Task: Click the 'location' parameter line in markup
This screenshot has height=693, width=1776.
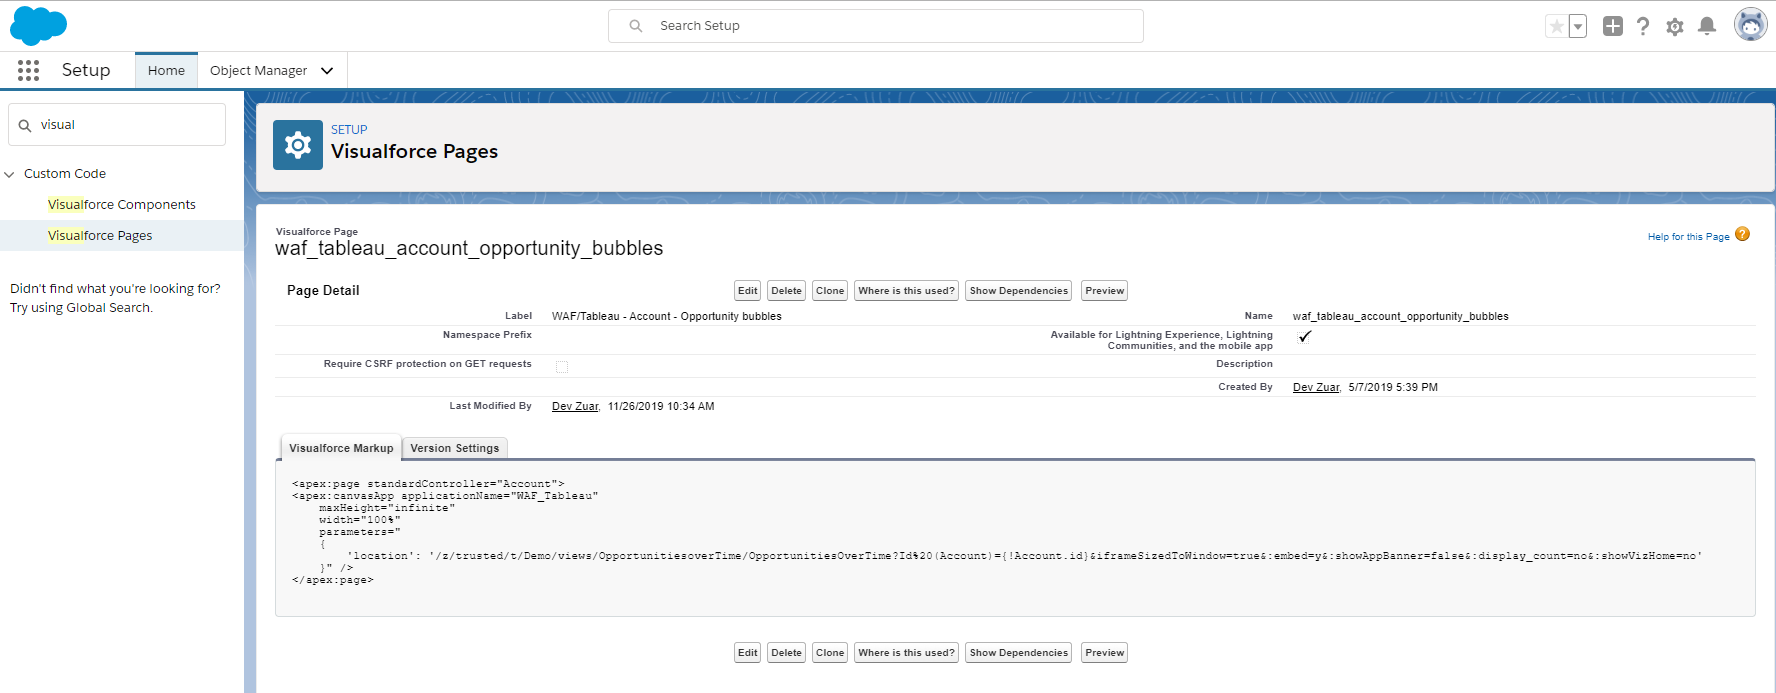Action: (x=1024, y=556)
